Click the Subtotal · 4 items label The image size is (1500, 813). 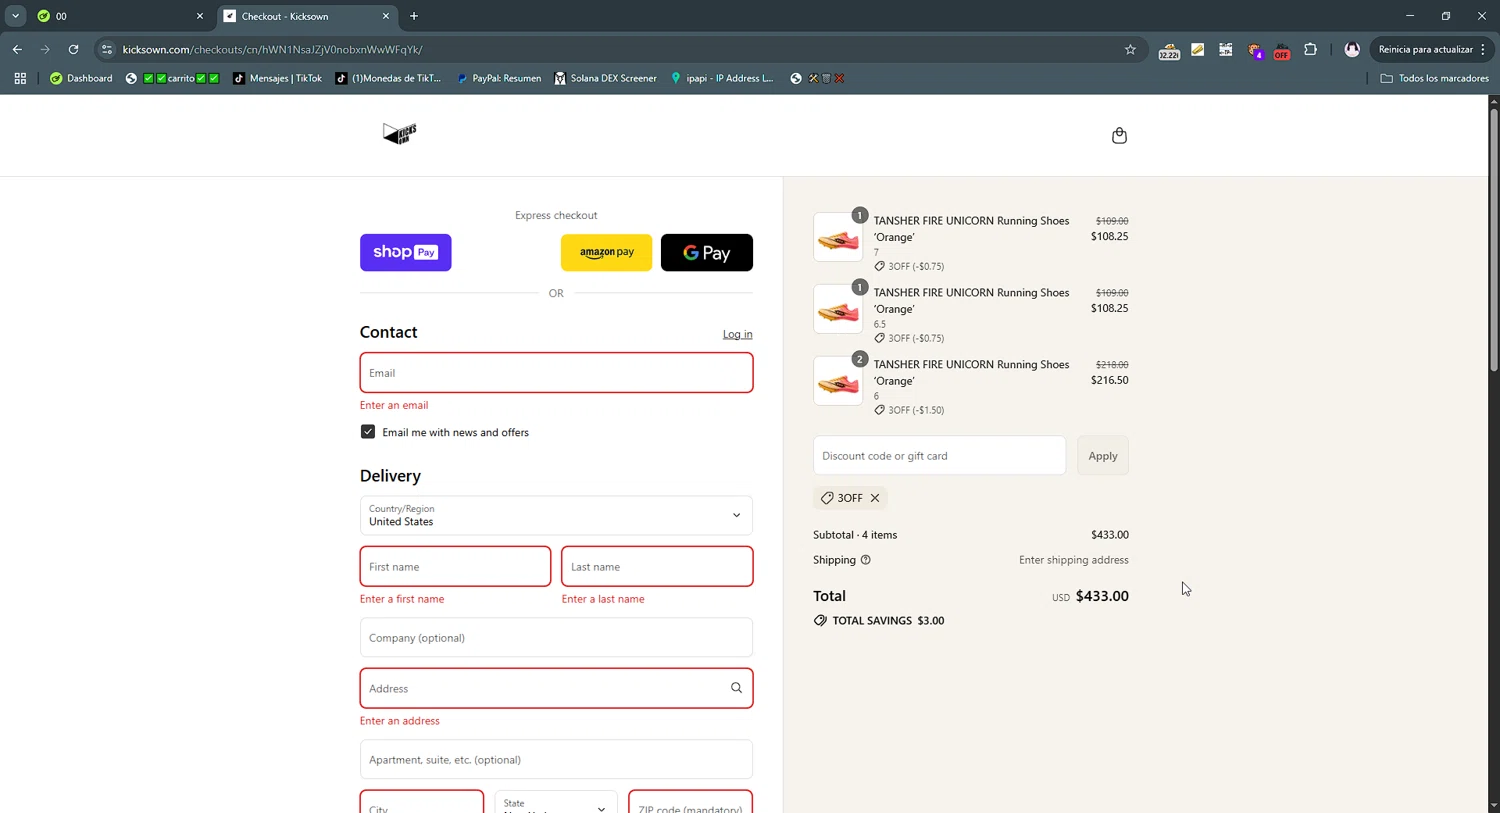pos(855,535)
